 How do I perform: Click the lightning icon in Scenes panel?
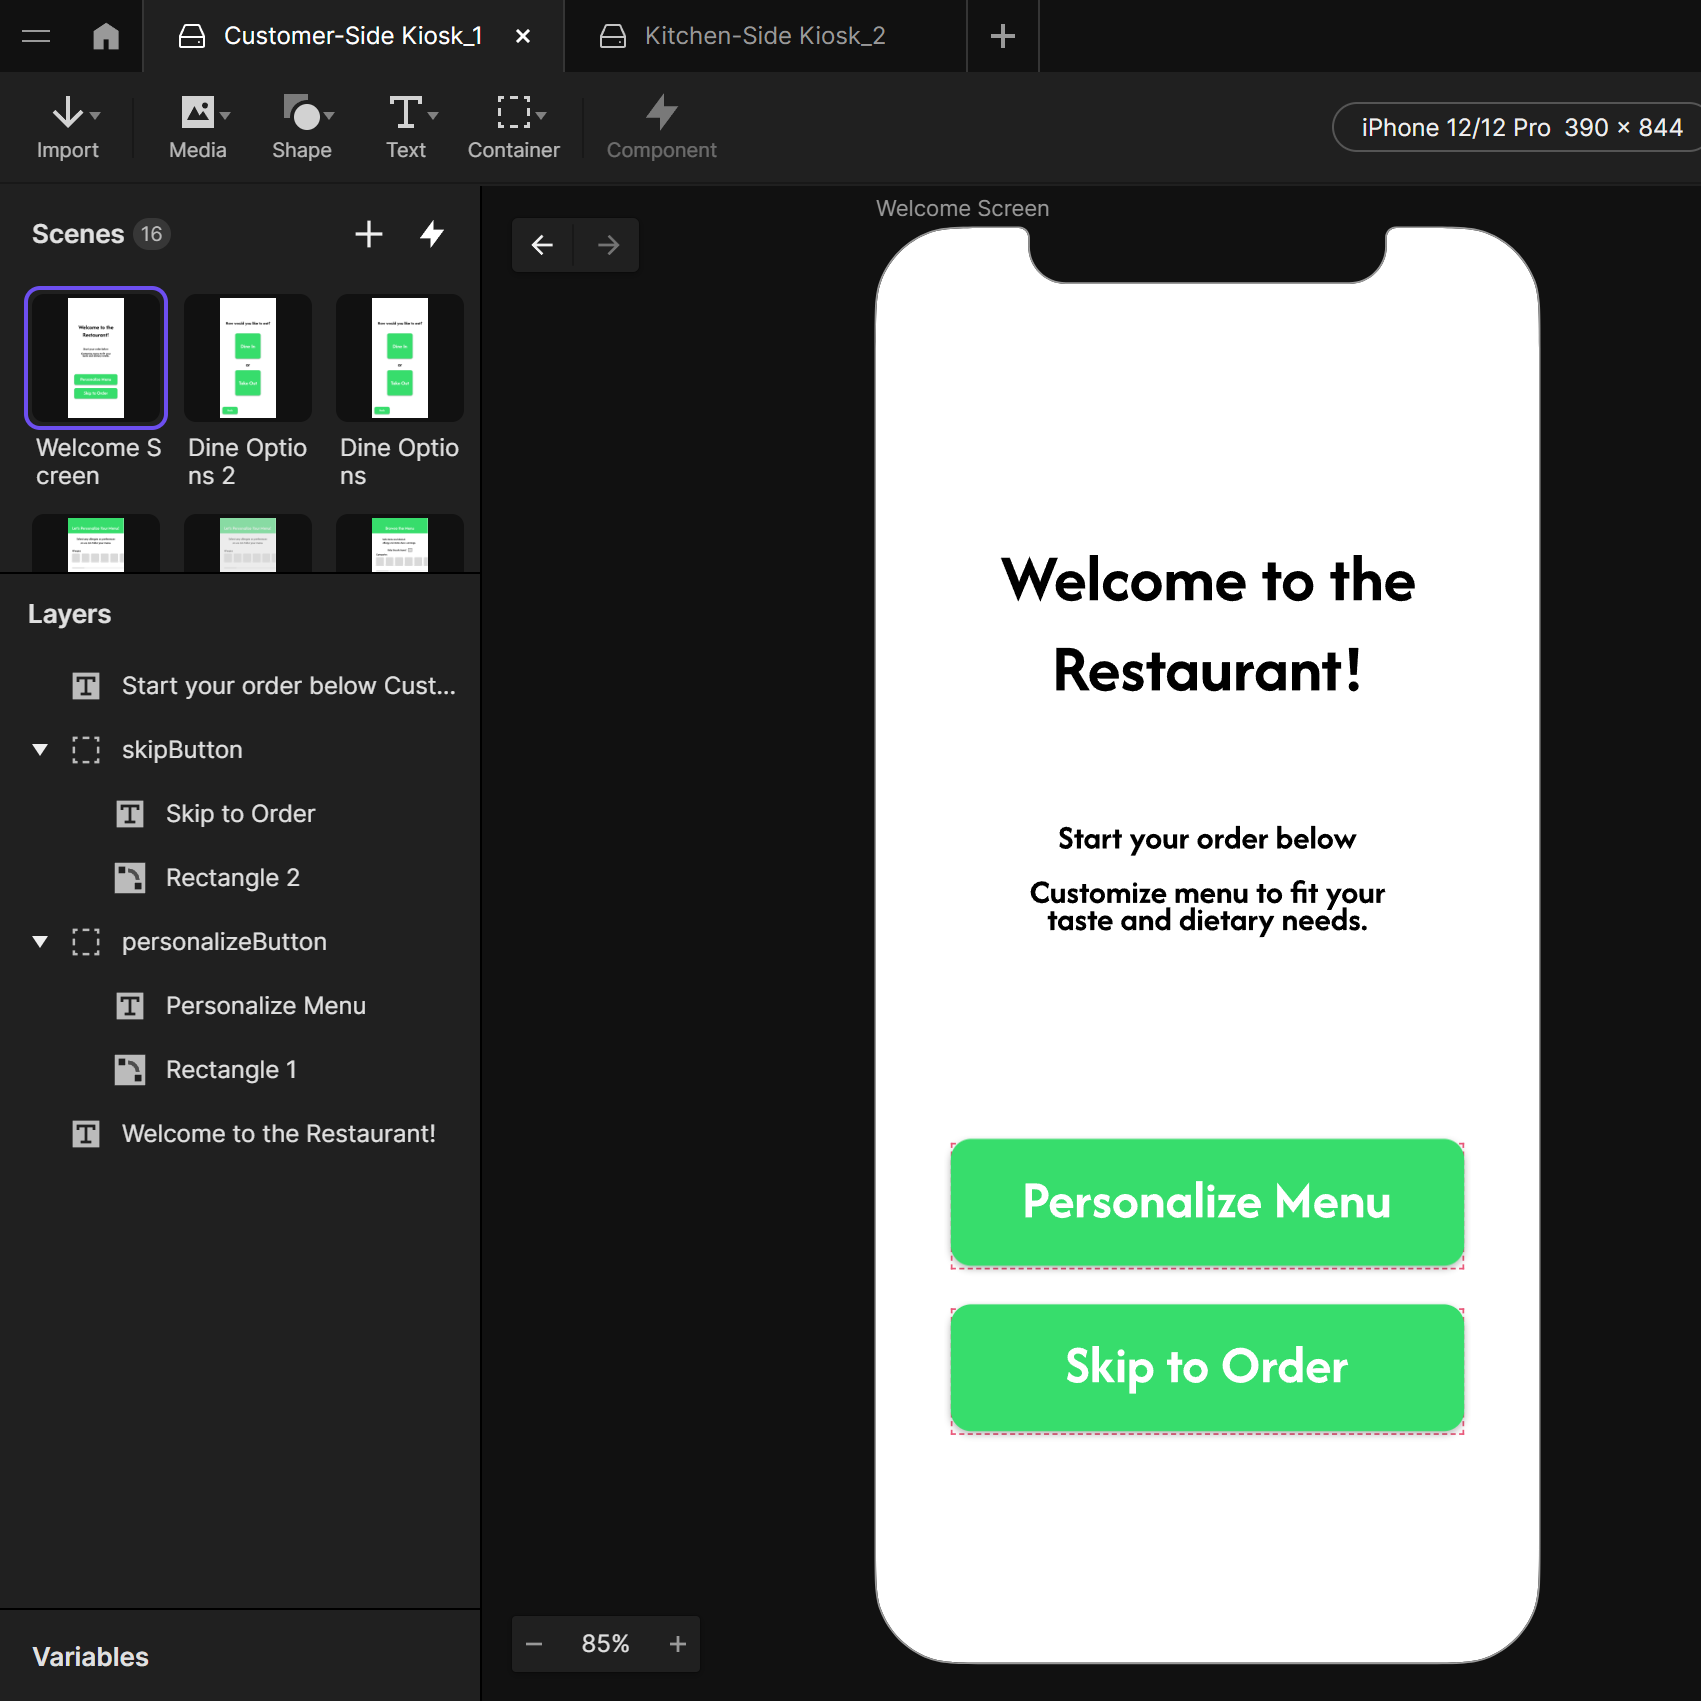pyautogui.click(x=433, y=234)
